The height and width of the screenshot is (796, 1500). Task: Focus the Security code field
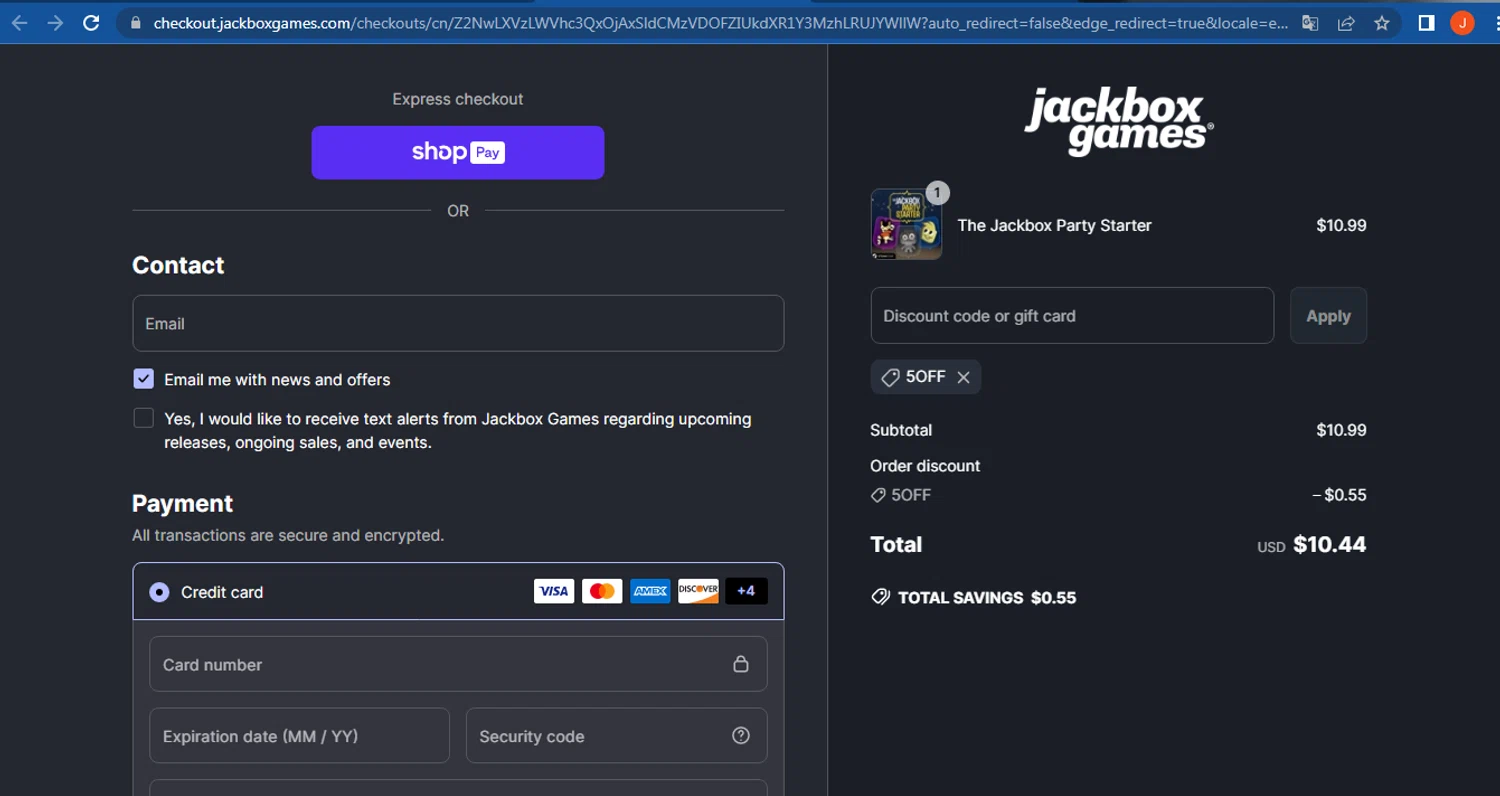pyautogui.click(x=616, y=736)
